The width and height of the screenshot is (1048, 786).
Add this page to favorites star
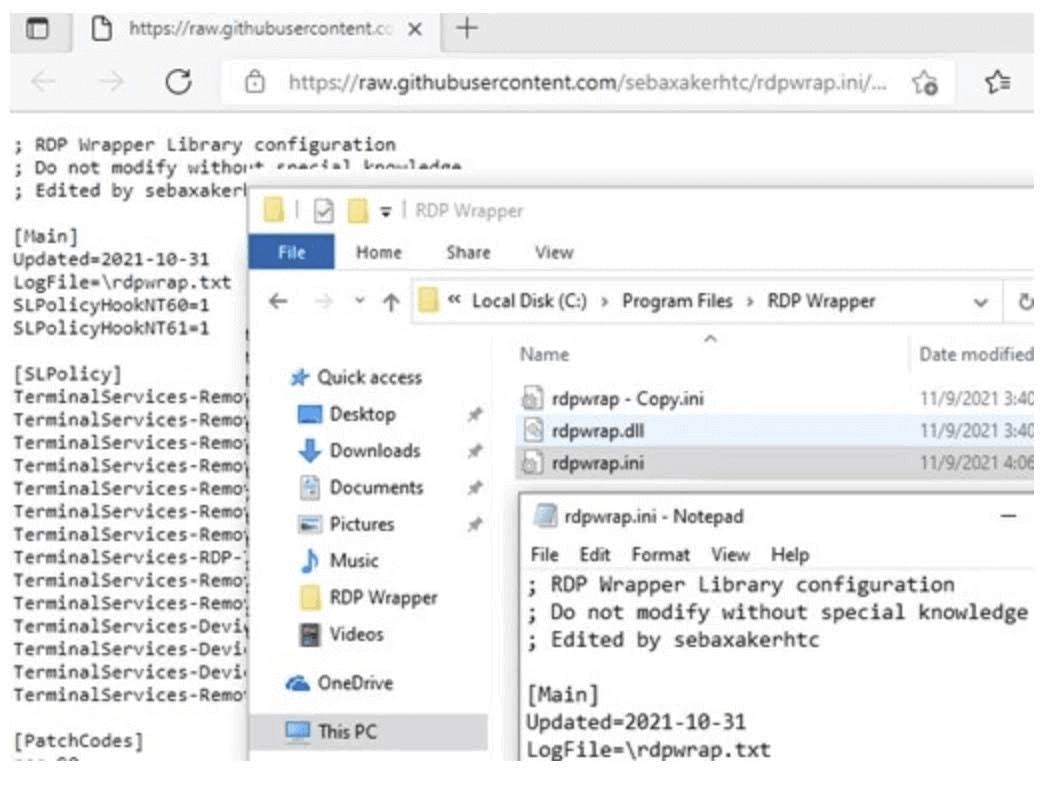[x=925, y=83]
